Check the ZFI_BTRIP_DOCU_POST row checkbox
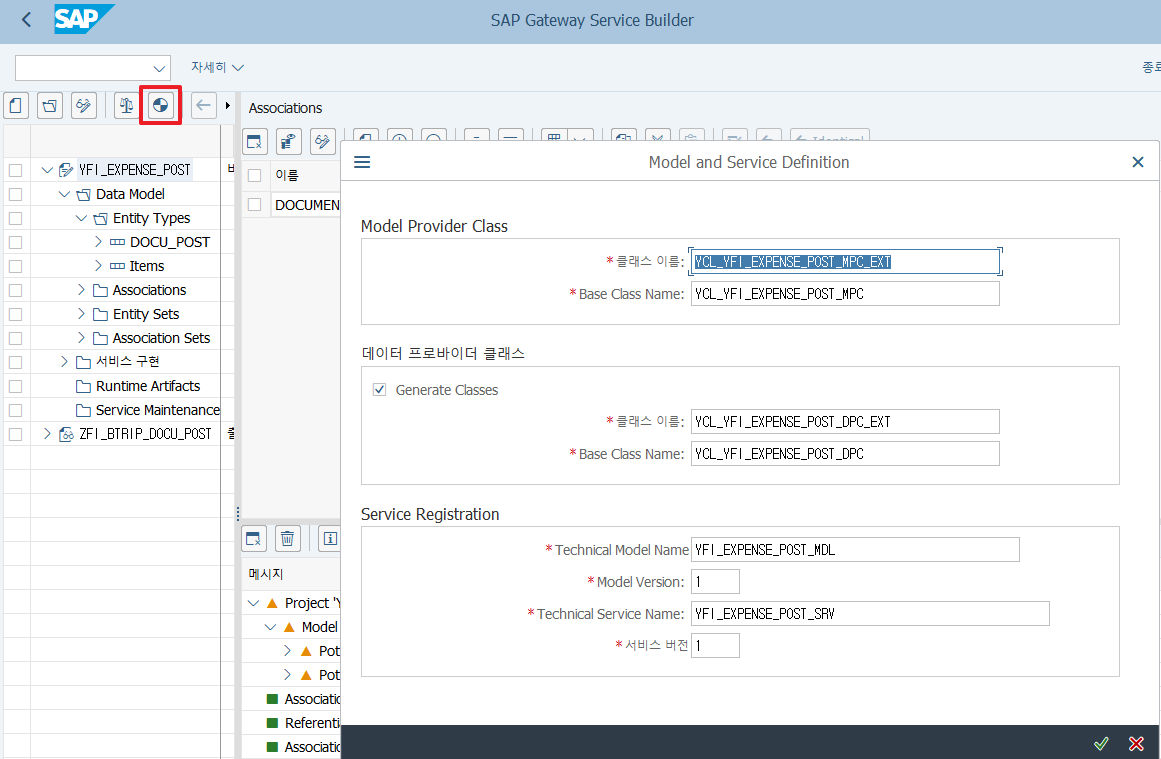Image resolution: width=1161 pixels, height=759 pixels. click(16, 434)
